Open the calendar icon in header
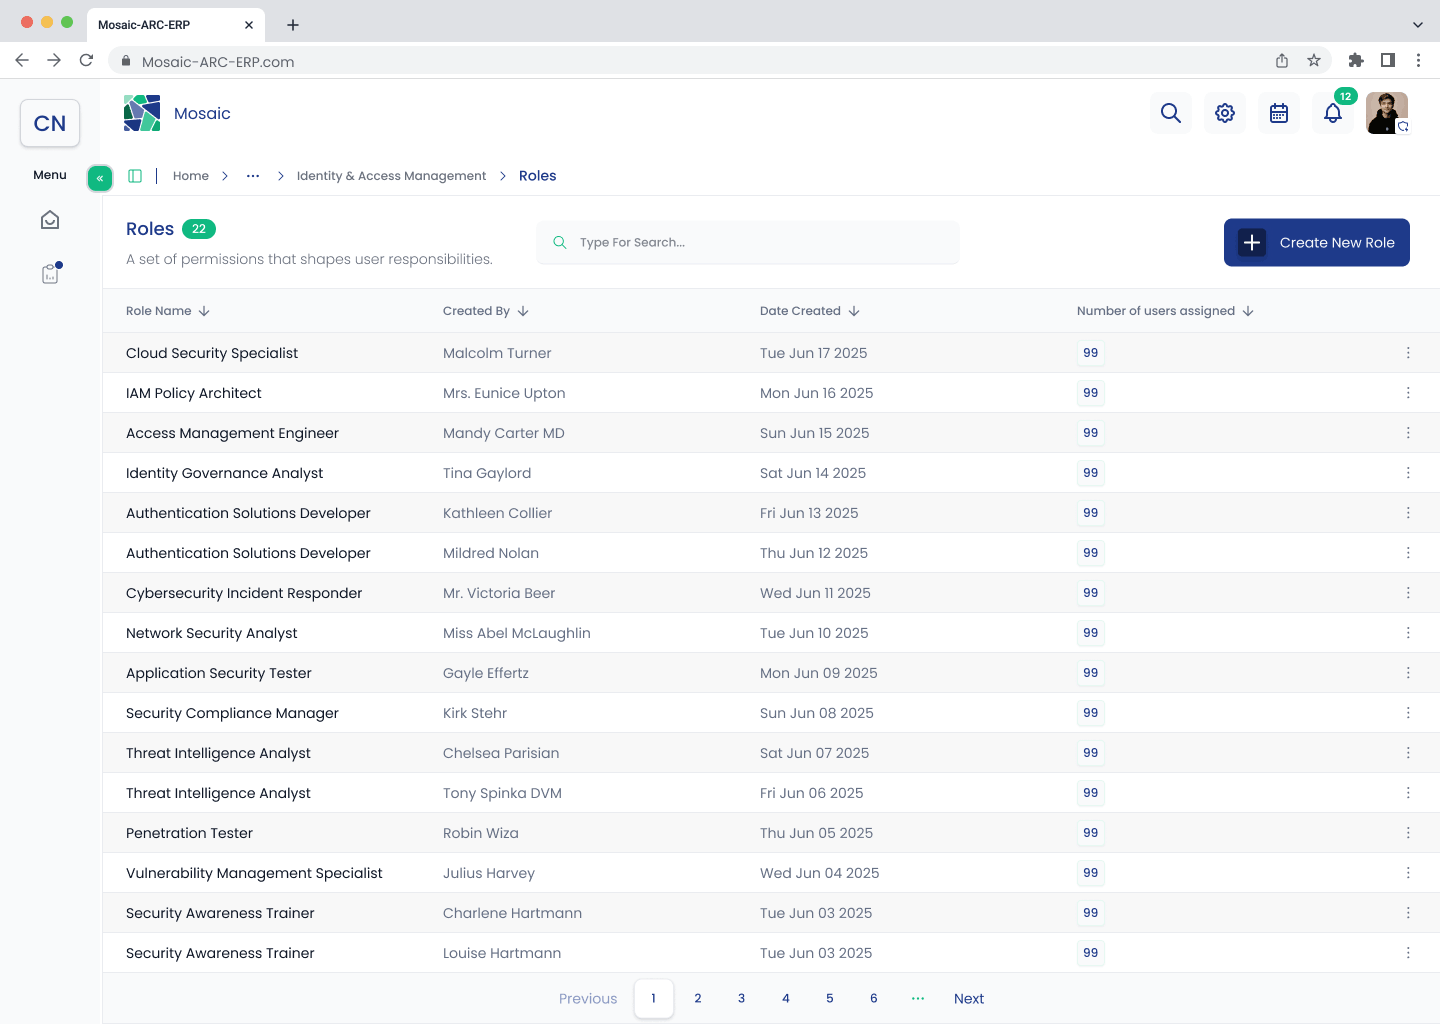The image size is (1440, 1024). click(x=1279, y=113)
